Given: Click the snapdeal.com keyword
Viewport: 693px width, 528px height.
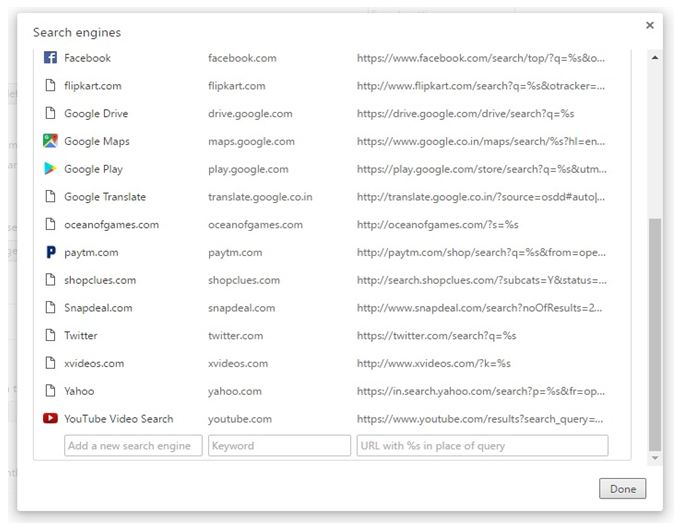Looking at the screenshot, I should point(241,308).
